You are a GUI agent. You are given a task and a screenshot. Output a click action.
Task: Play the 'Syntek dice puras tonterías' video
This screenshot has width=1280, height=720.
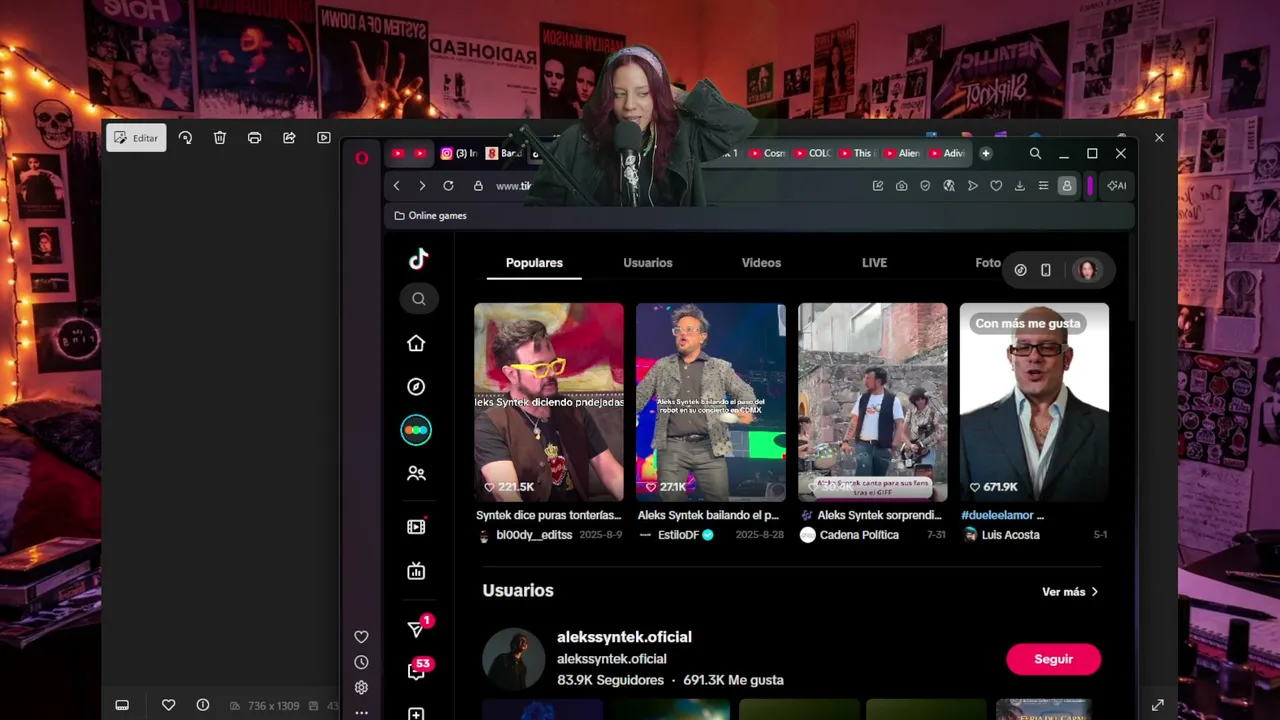[549, 402]
